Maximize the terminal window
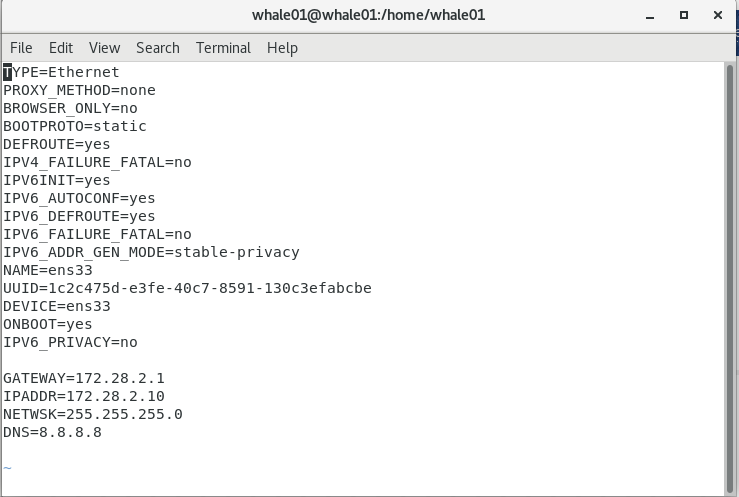Viewport: 739px width, 497px height. point(685,15)
